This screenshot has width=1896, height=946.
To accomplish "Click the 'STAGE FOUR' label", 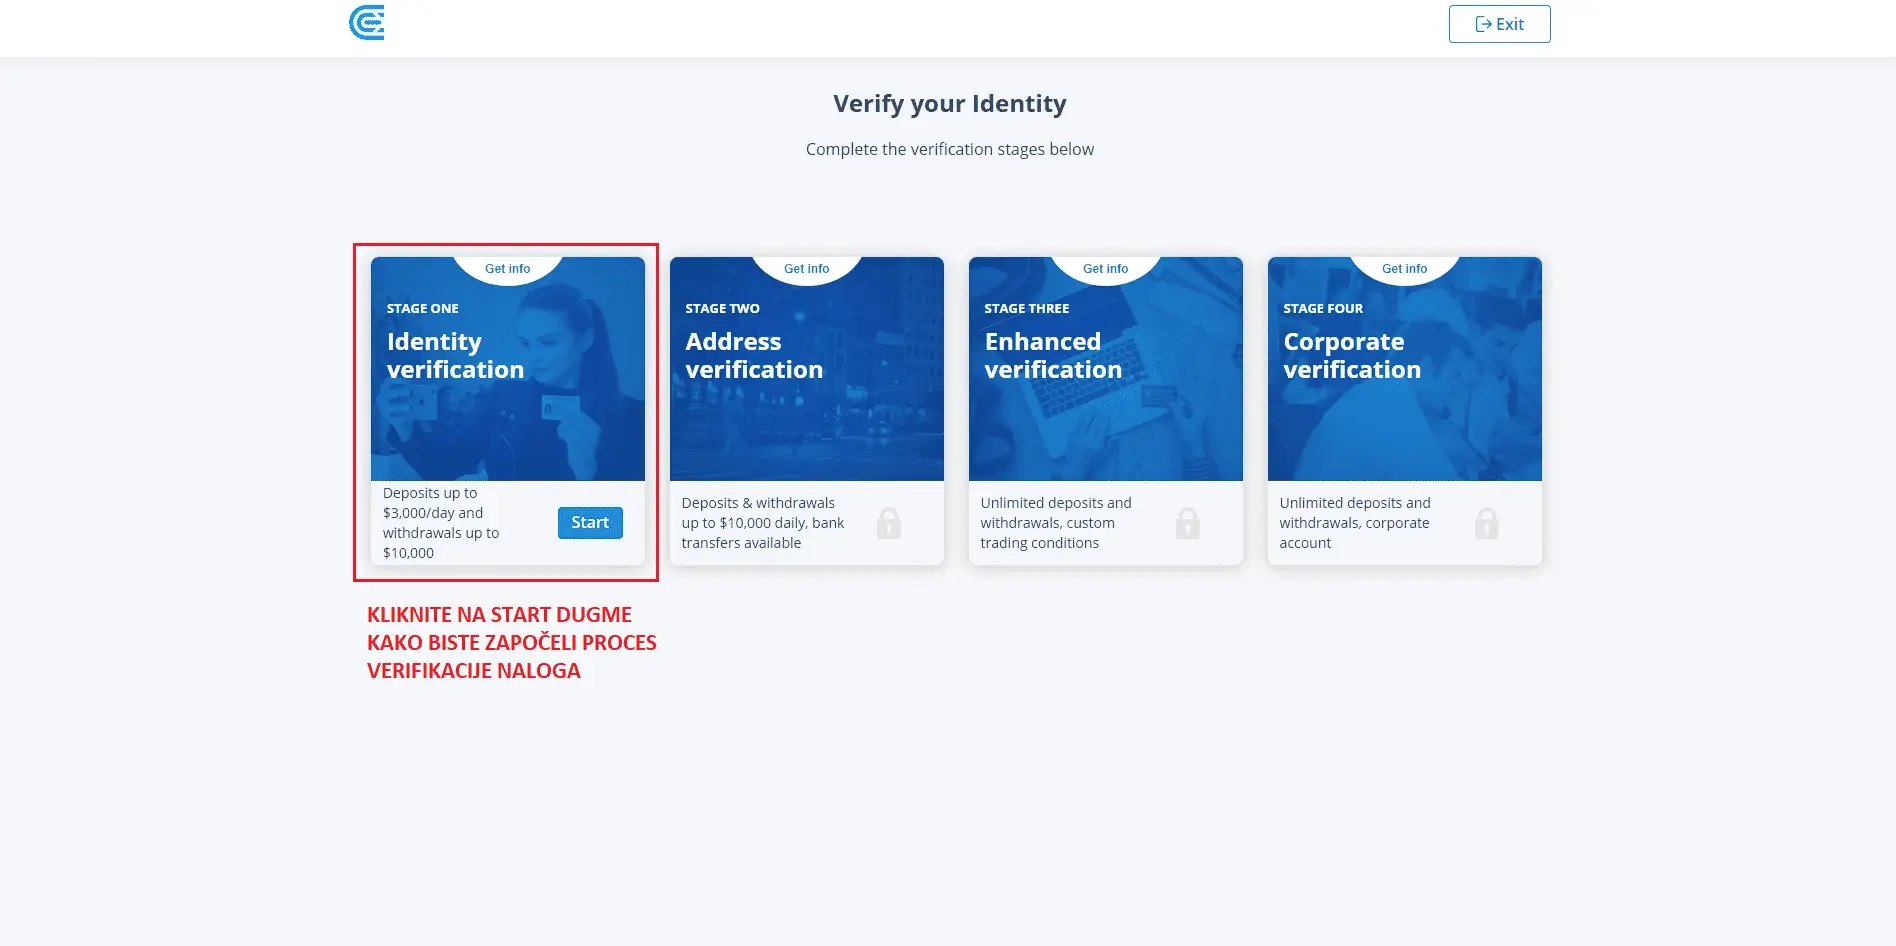I will click(x=1323, y=309).
